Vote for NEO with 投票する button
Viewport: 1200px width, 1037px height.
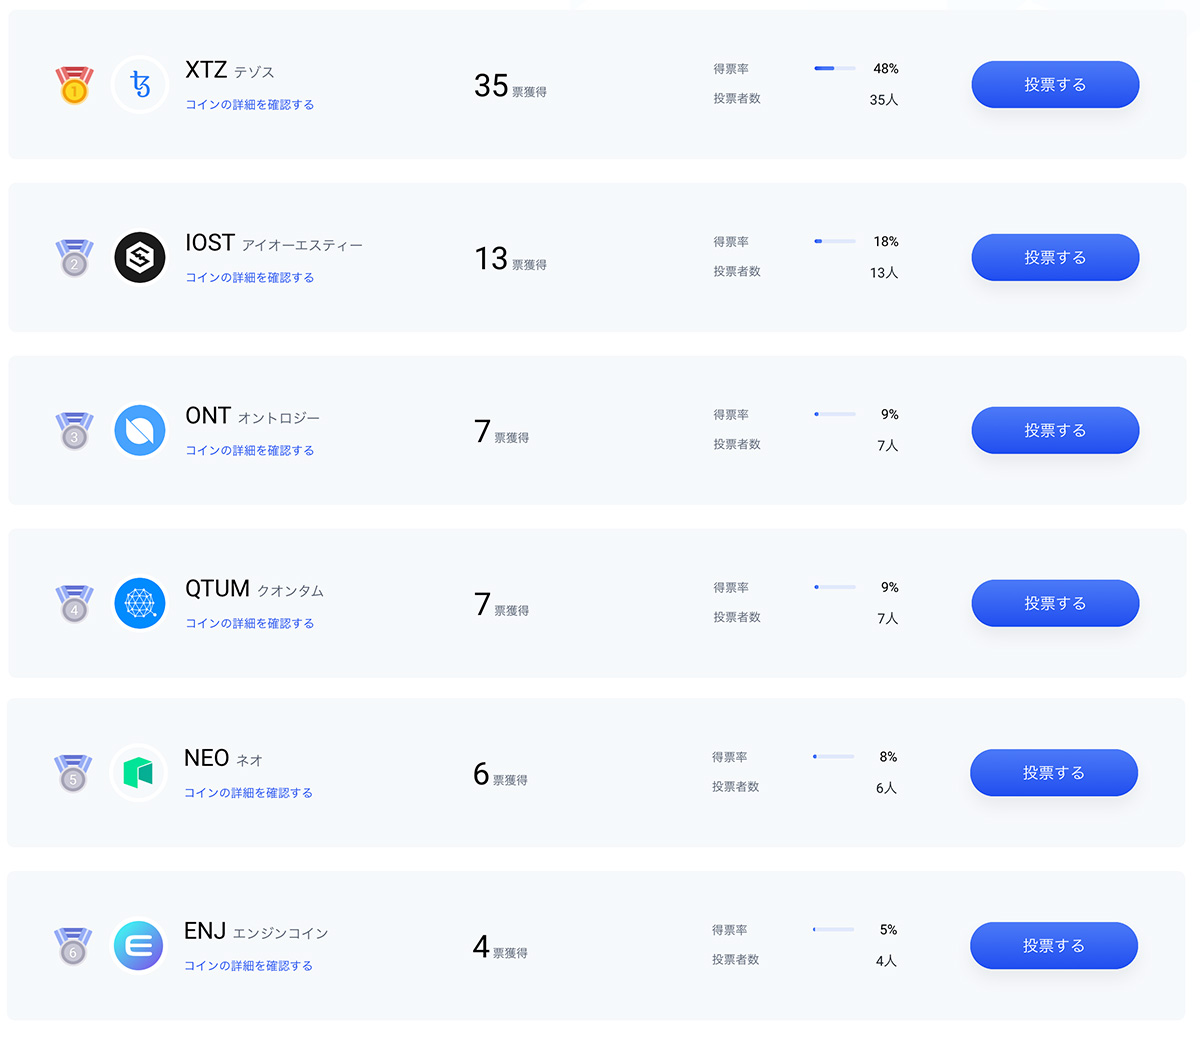pyautogui.click(x=1054, y=773)
